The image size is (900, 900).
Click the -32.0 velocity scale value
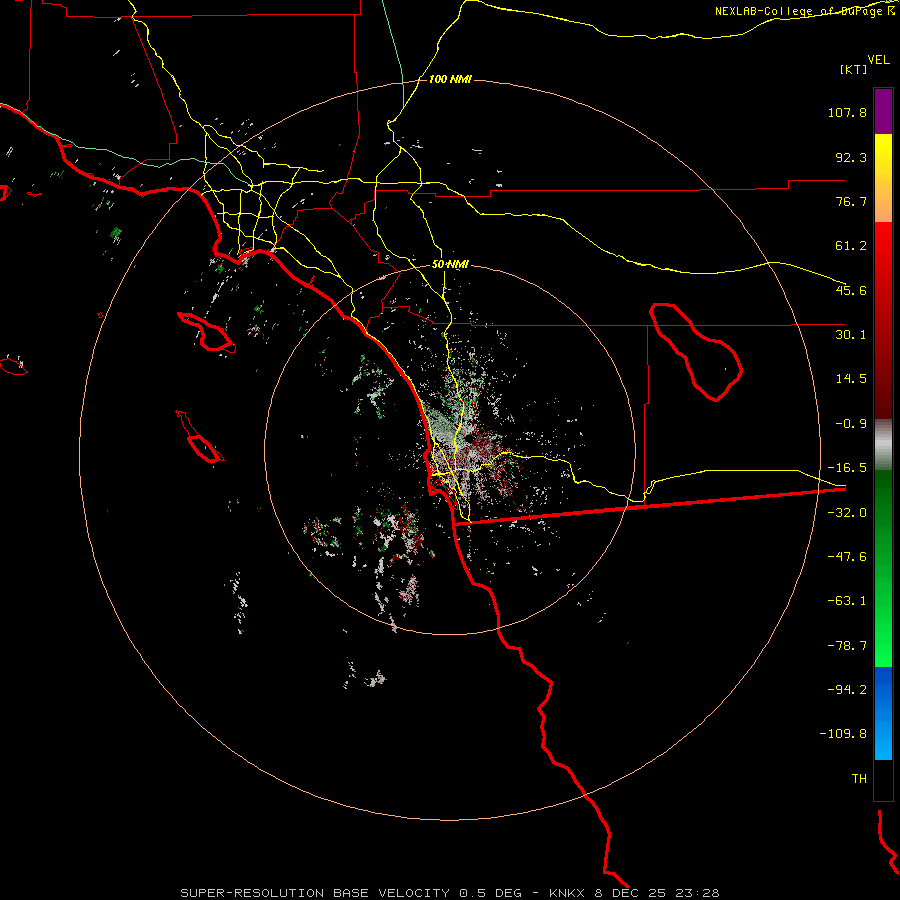(847, 513)
